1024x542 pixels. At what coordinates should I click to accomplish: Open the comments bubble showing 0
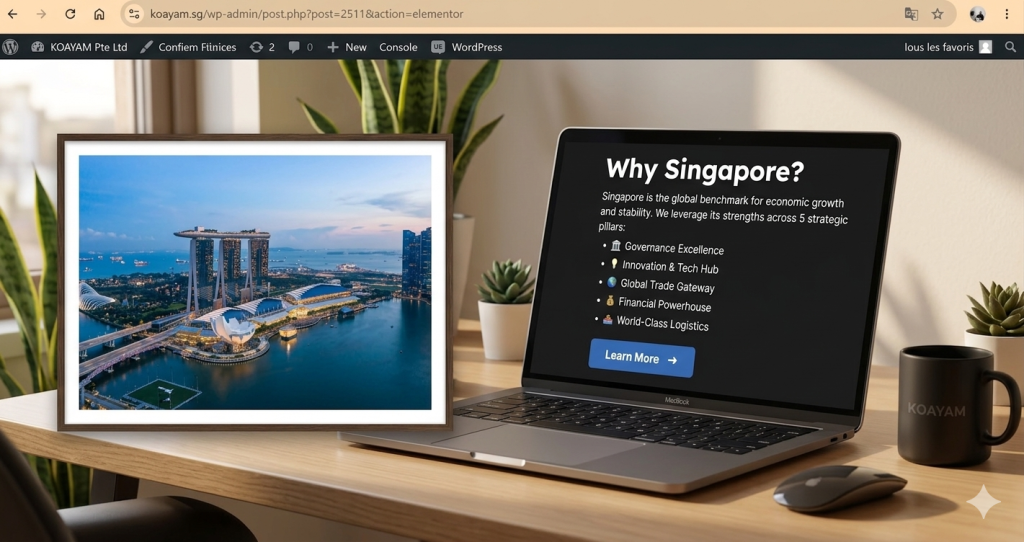click(x=301, y=47)
